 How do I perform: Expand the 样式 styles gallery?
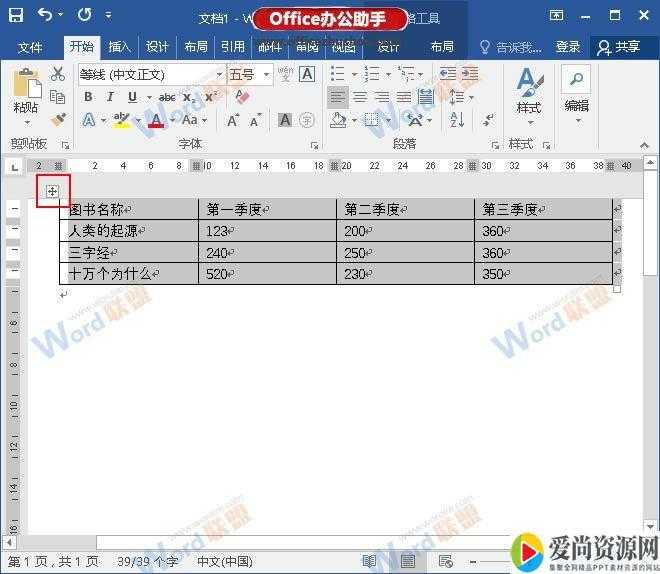click(530, 123)
